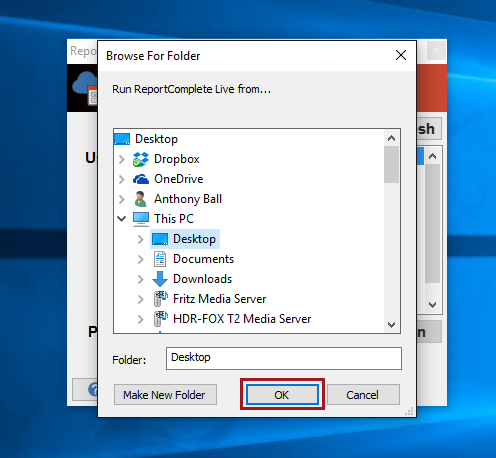This screenshot has width=496, height=458.
Task: Confirm selection with the OK button
Action: tap(282, 395)
